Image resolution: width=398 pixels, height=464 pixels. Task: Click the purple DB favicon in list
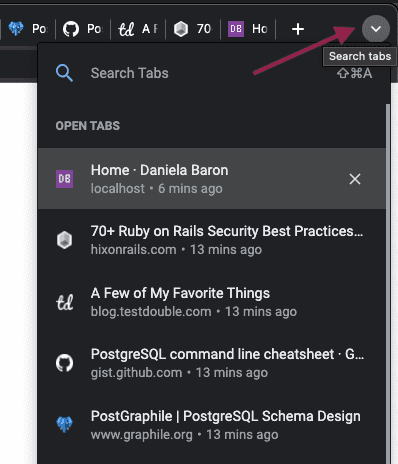coord(64,179)
